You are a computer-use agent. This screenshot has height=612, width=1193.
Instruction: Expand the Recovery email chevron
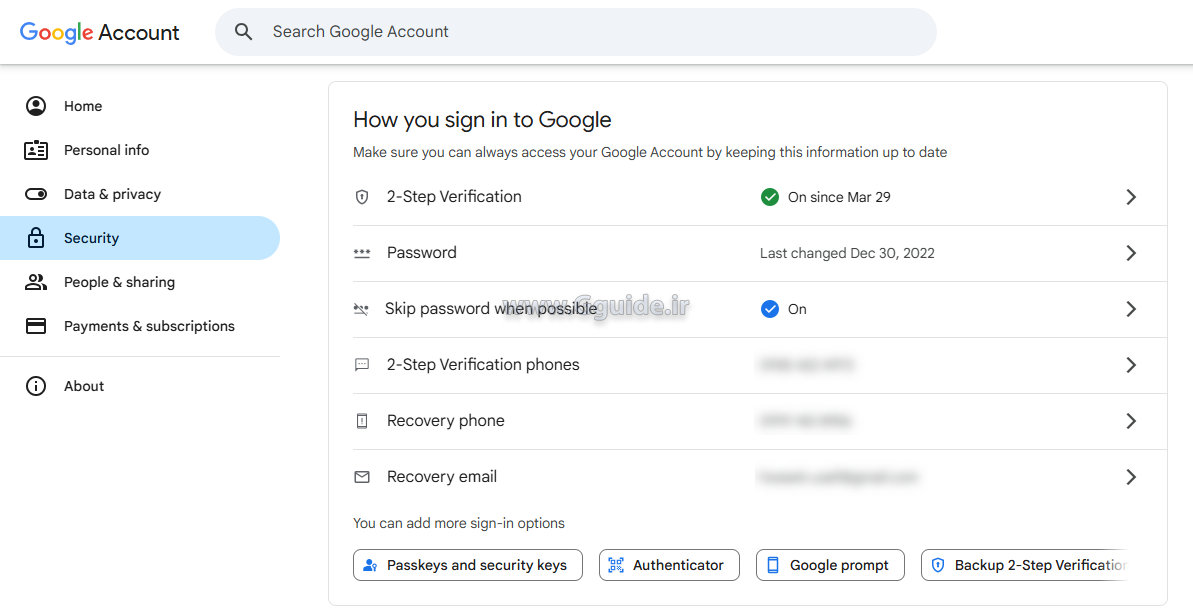coord(1131,477)
